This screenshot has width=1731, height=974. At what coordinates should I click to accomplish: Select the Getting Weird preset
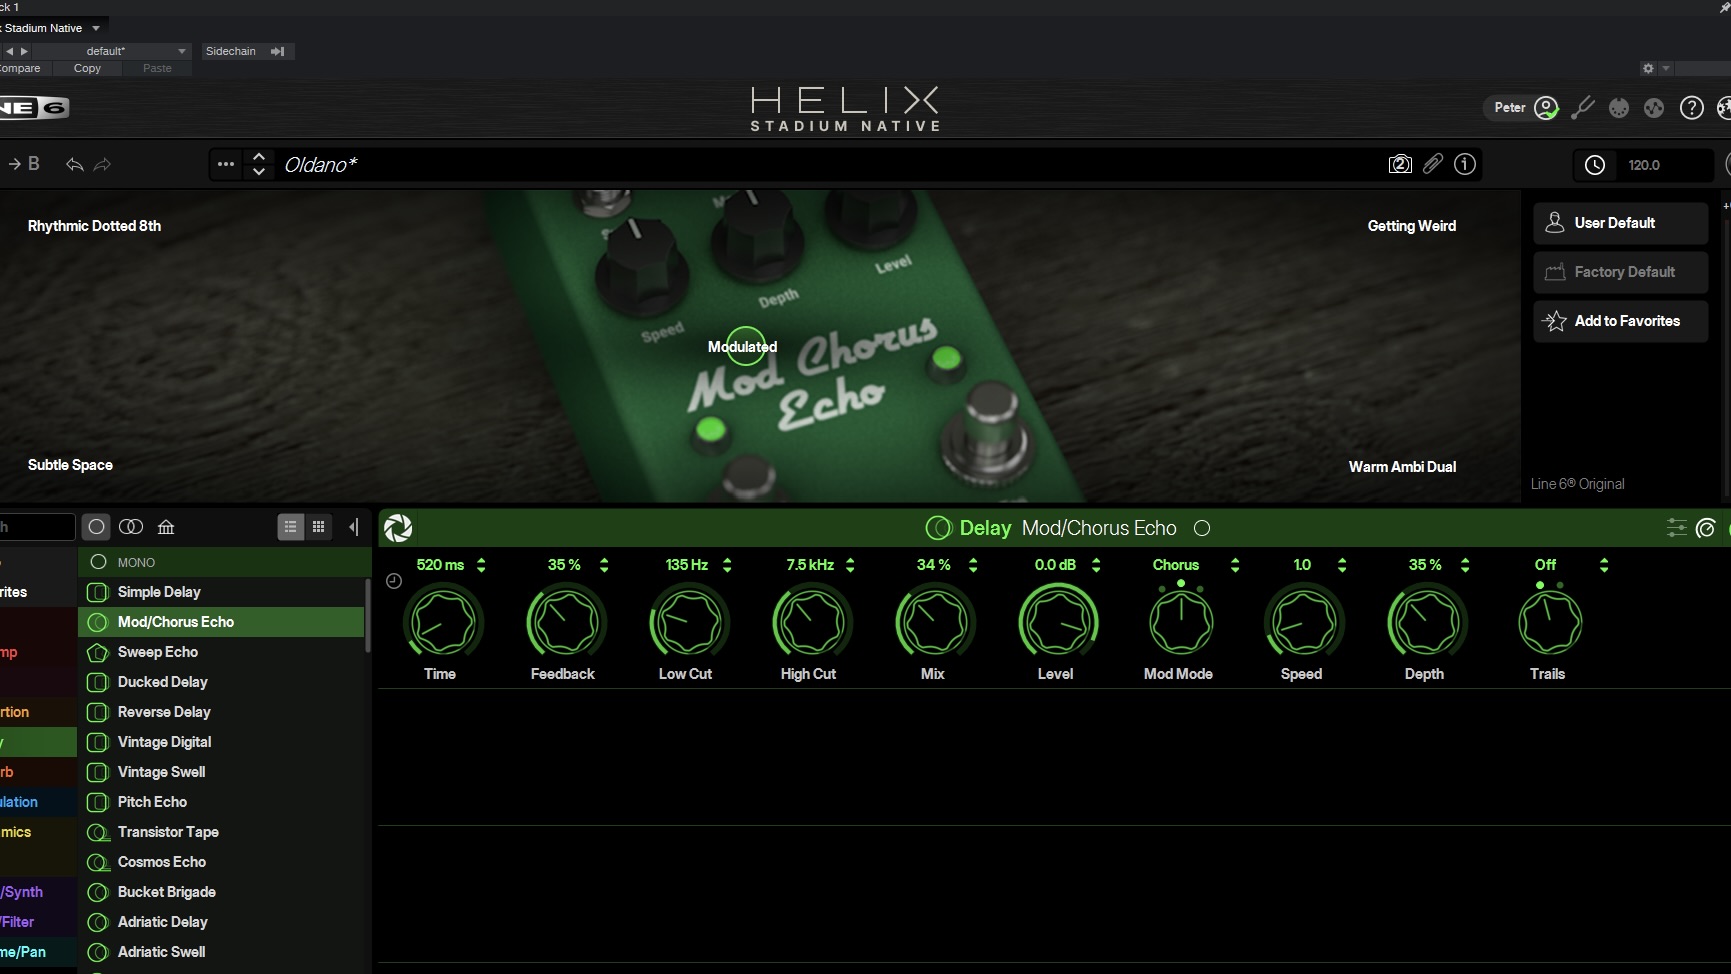[x=1411, y=226]
